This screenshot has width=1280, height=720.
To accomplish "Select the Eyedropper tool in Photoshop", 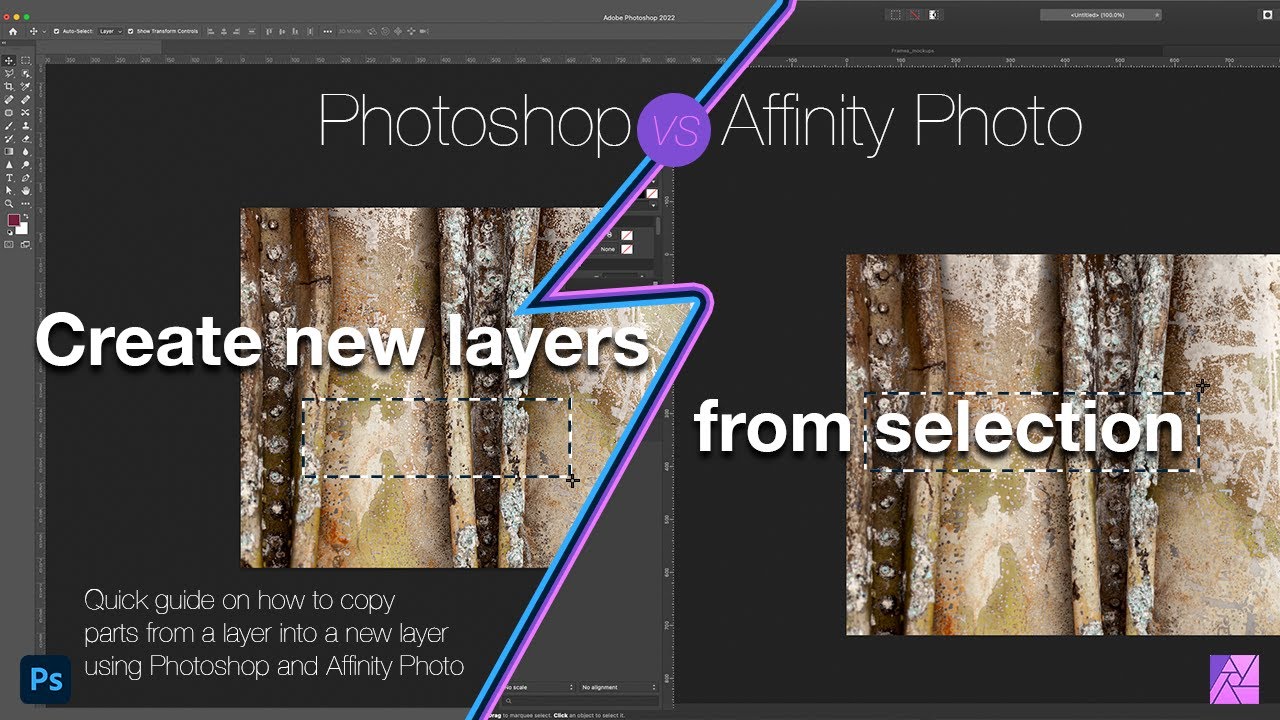I will click(25, 86).
